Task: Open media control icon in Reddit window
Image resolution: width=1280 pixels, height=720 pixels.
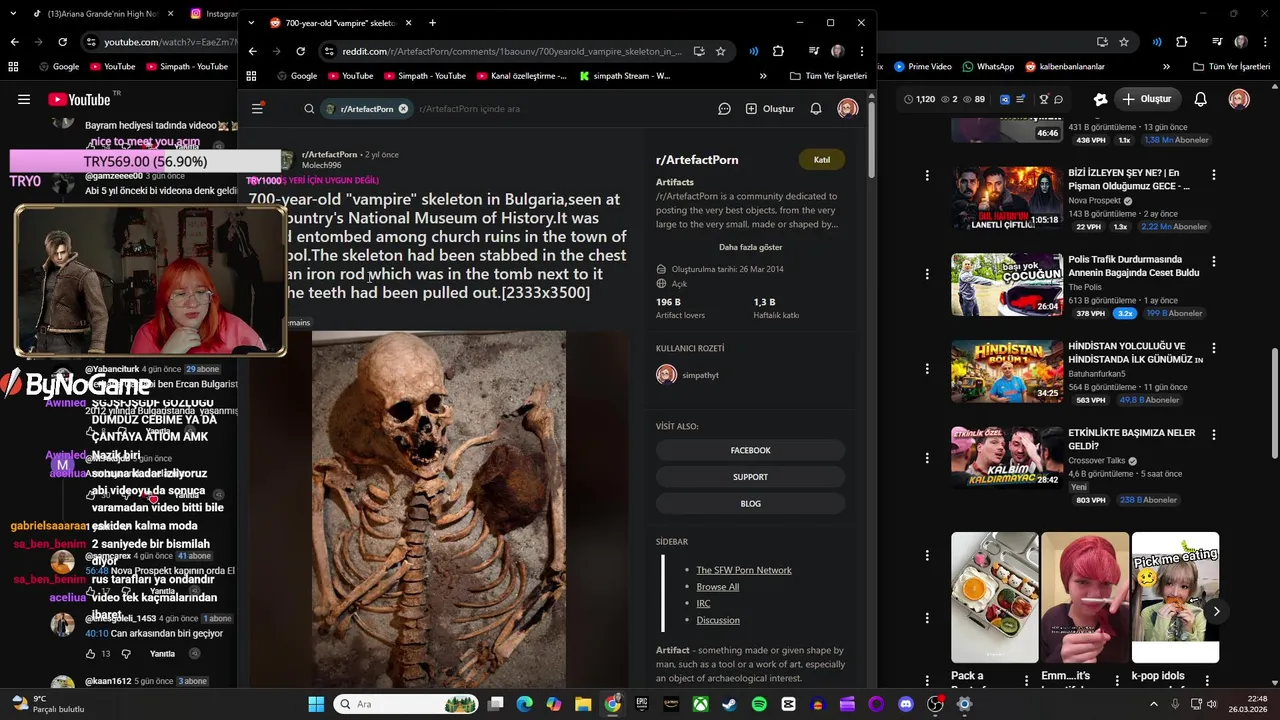Action: pos(815,51)
